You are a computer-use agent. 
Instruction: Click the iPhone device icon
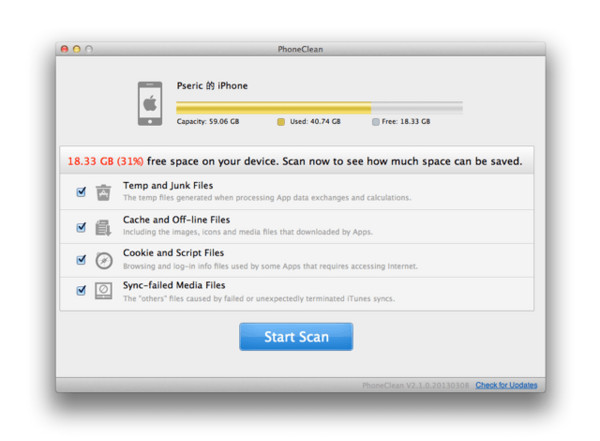tap(149, 102)
